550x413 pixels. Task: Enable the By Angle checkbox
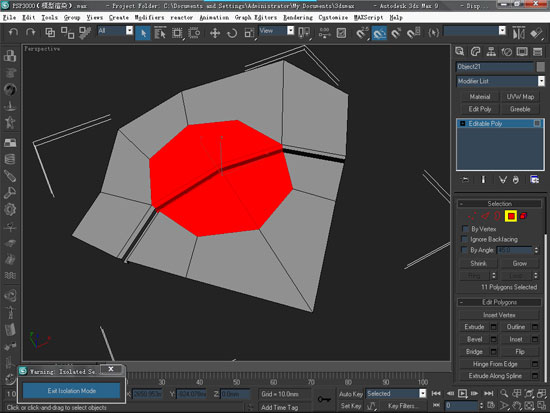tap(465, 250)
